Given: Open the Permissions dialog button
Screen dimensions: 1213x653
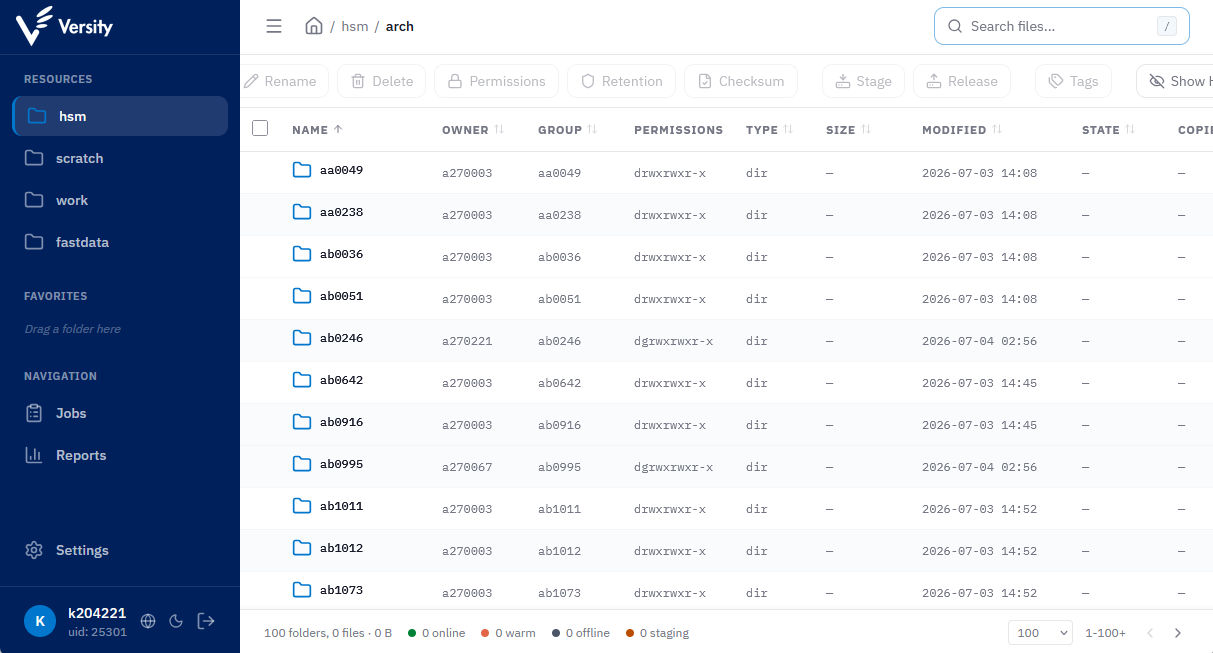Looking at the screenshot, I should pyautogui.click(x=496, y=81).
